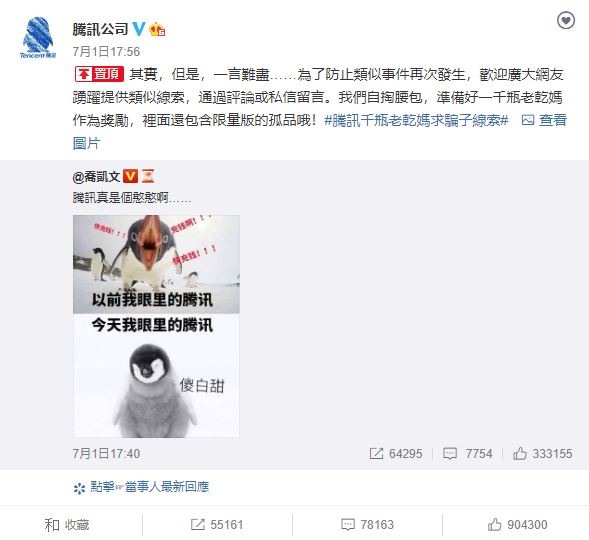Open the @喬凱文 user profile

click(x=97, y=176)
